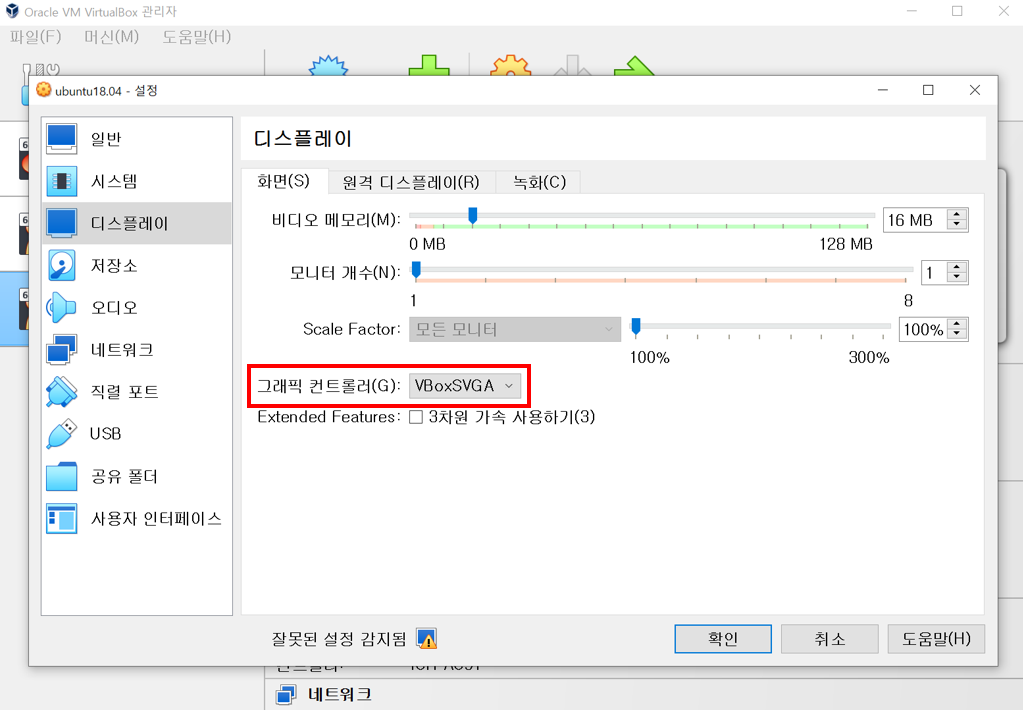Open the 그래픽 컨트롤러 VBoxSVGA dropdown
Viewport: 1023px width, 710px height.
point(465,386)
